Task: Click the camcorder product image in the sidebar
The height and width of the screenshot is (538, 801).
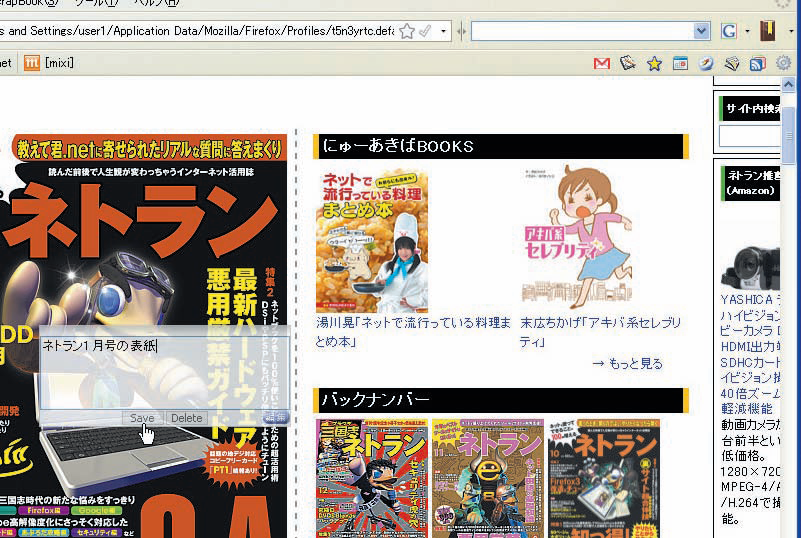Action: [x=750, y=267]
